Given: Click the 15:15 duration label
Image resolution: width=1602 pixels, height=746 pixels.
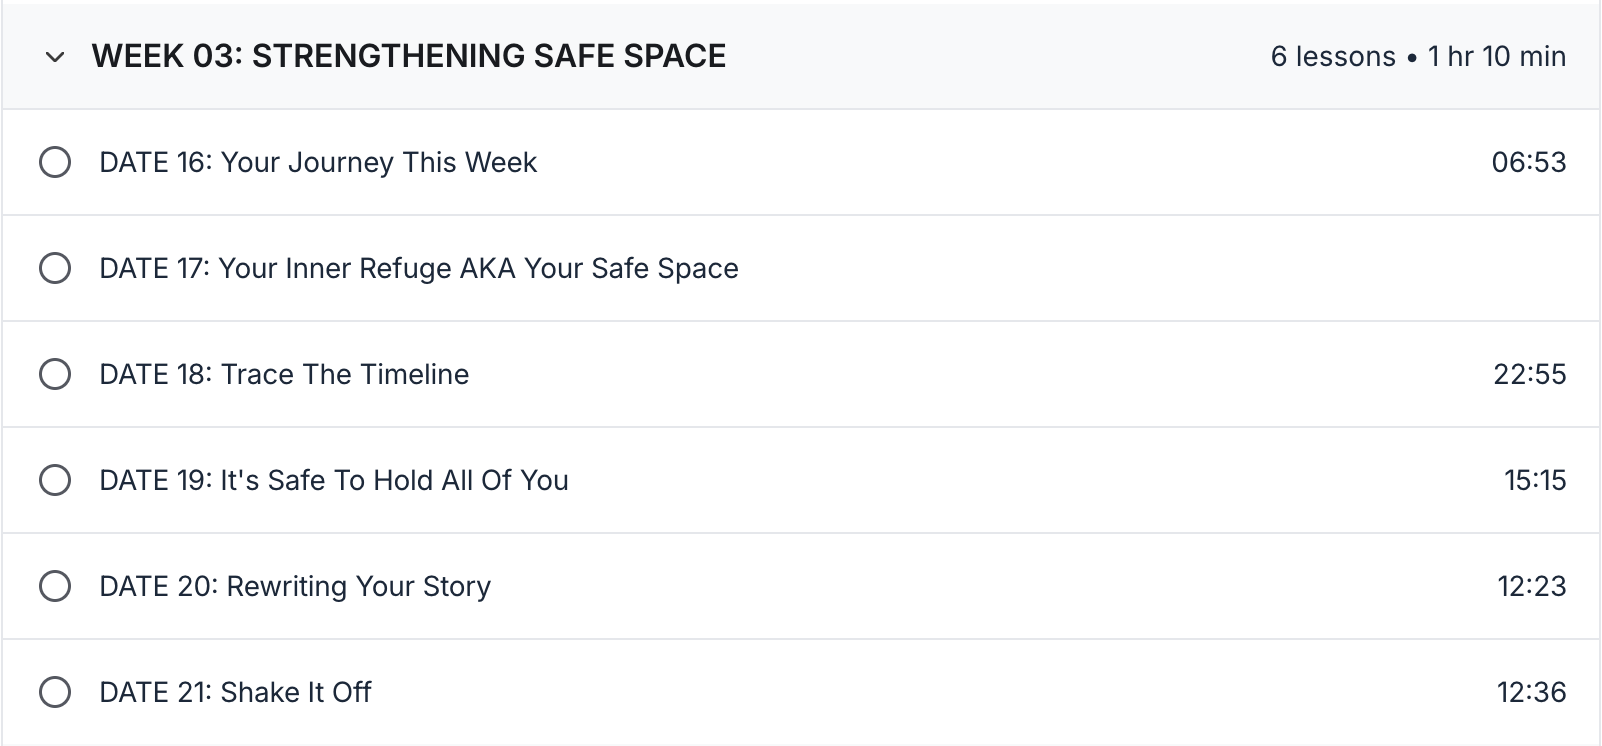Looking at the screenshot, I should coord(1535,480).
